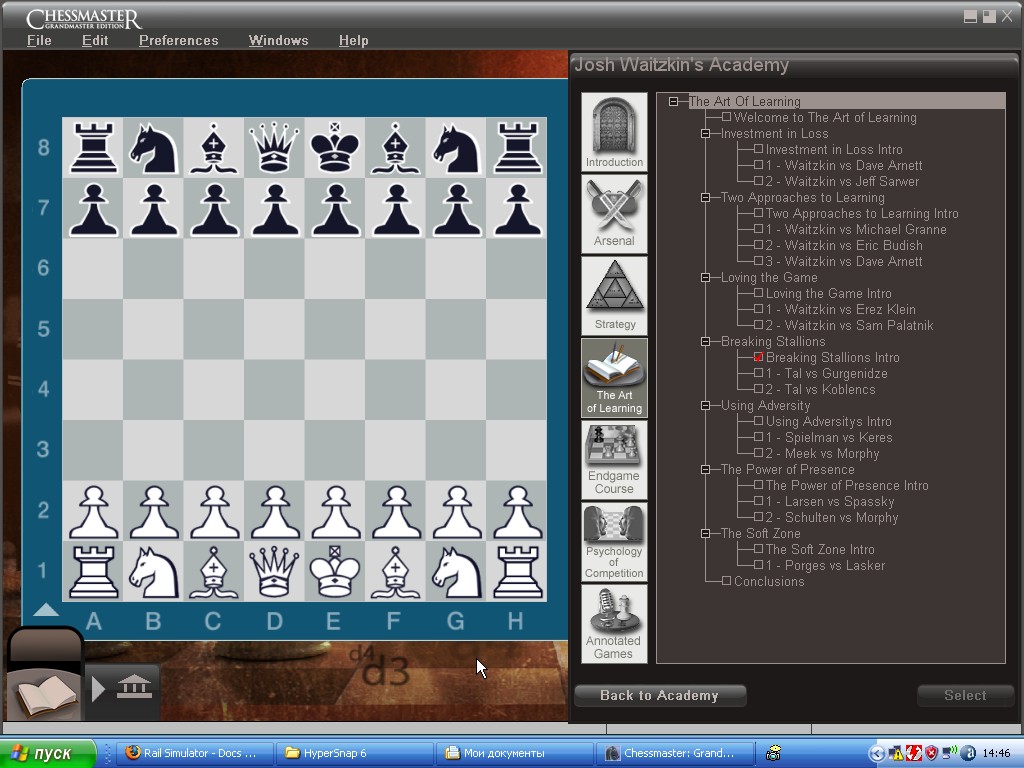Click the Select button
The width and height of the screenshot is (1024, 768).
[x=965, y=696]
